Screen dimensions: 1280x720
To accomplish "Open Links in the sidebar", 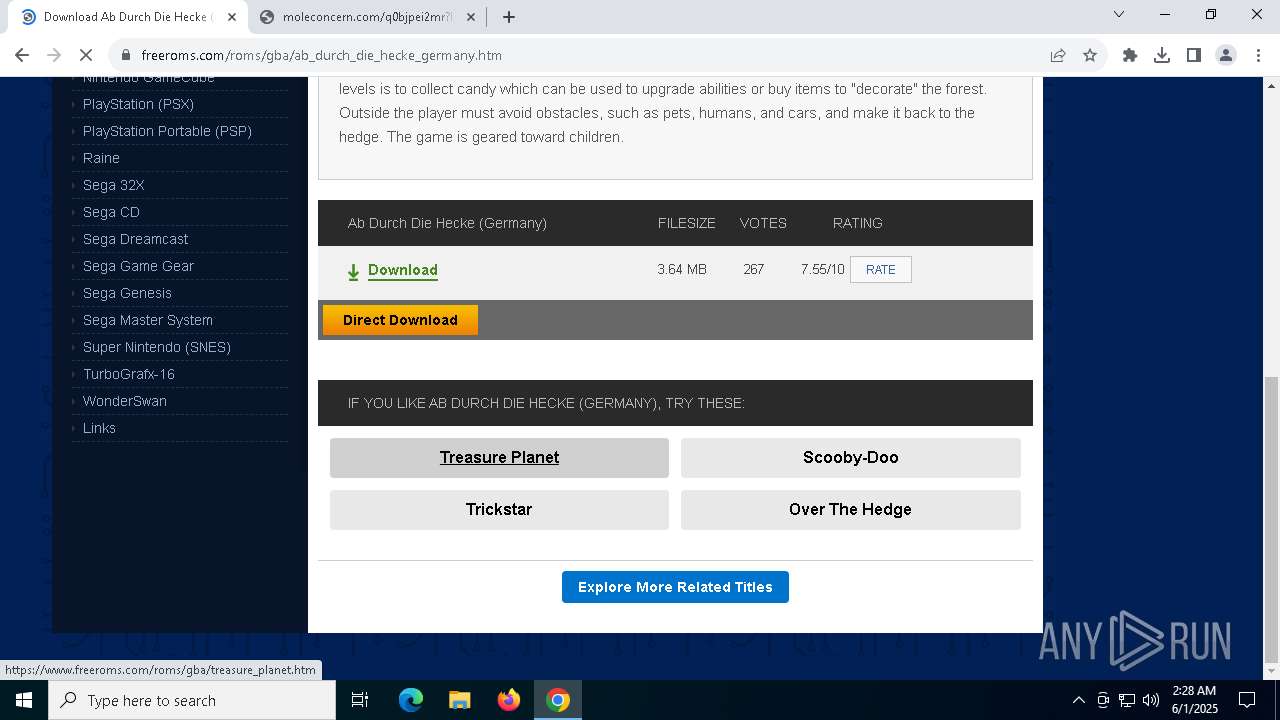I will pos(99,428).
